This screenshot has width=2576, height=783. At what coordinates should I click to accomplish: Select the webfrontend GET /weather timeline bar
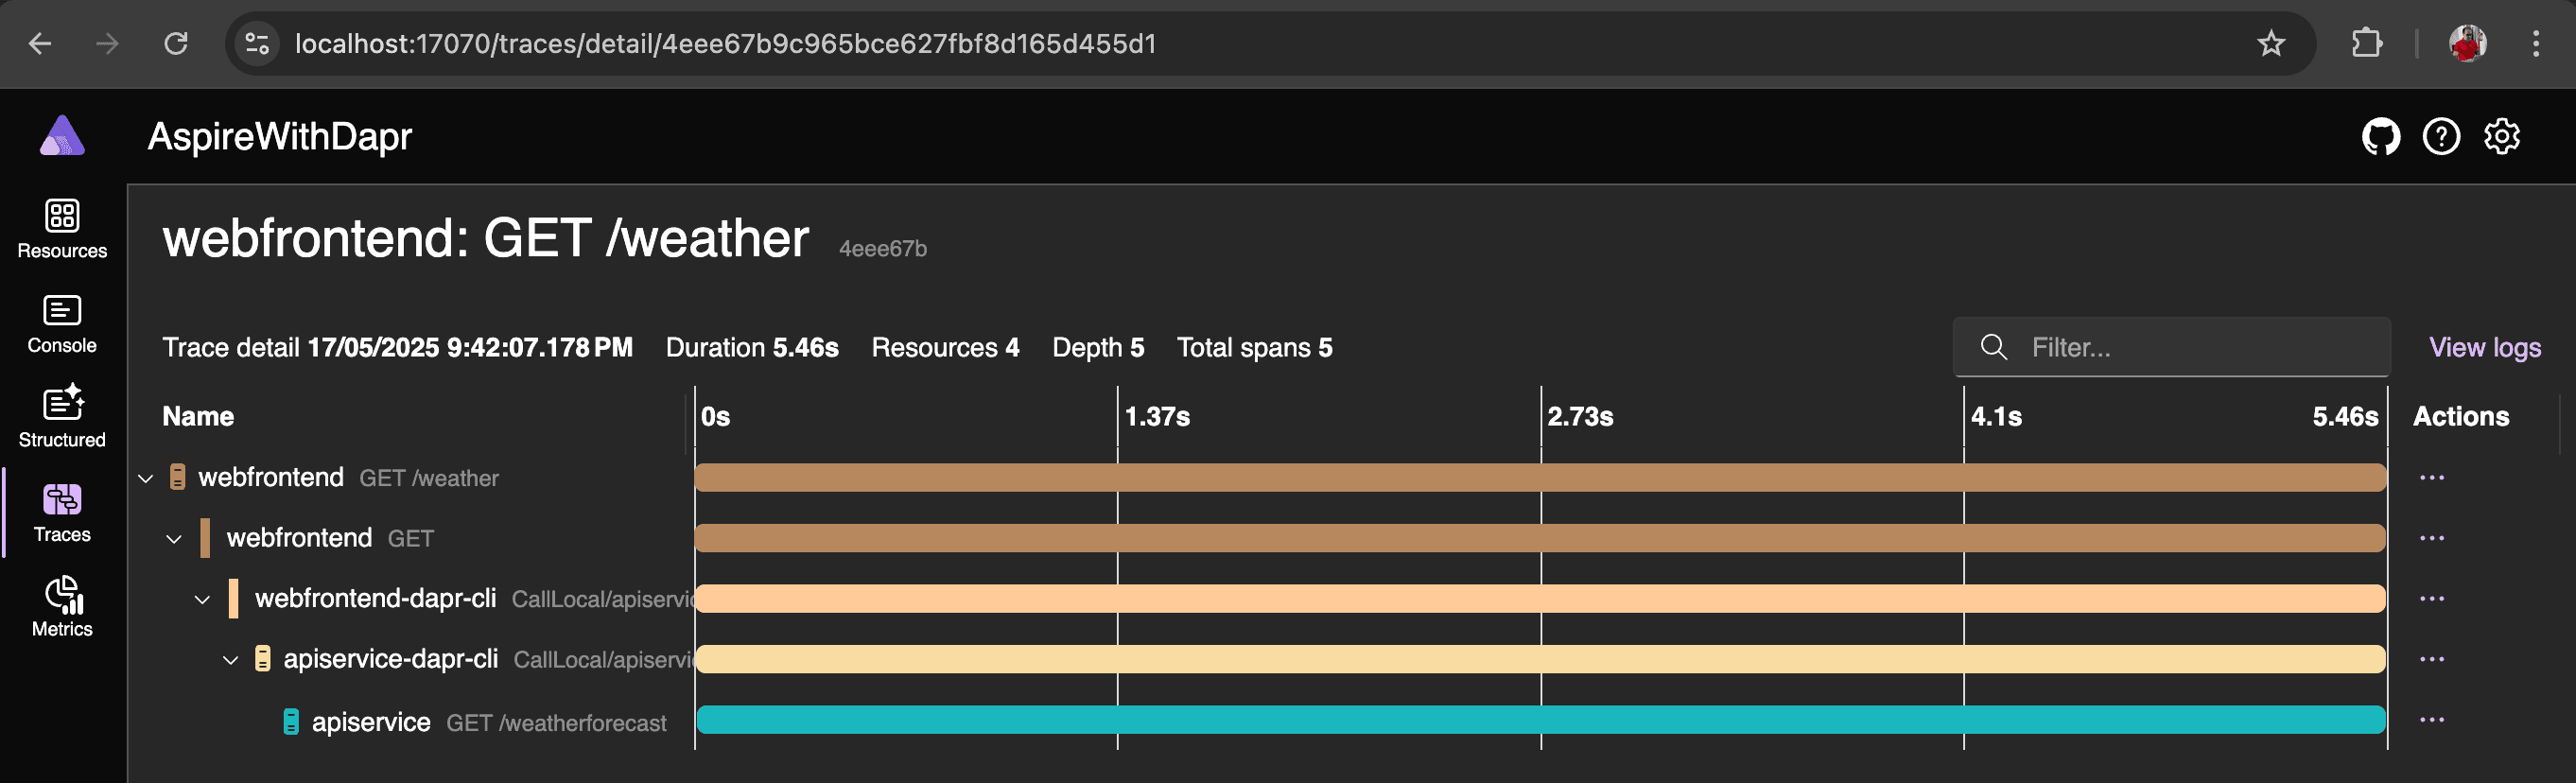pyautogui.click(x=1541, y=478)
